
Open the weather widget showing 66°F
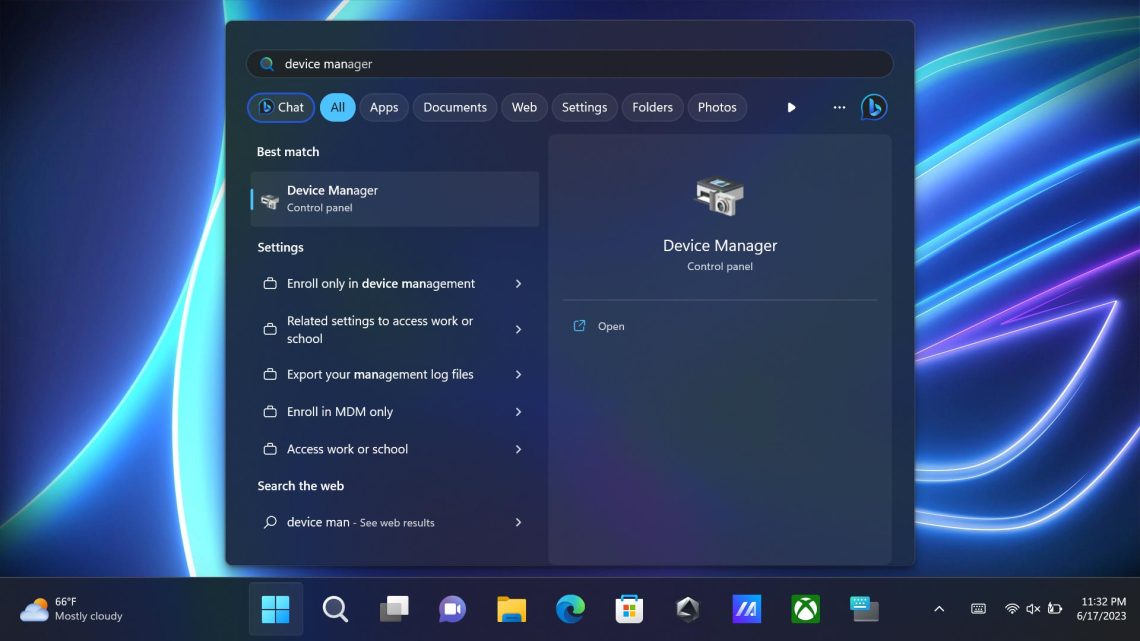pos(71,609)
